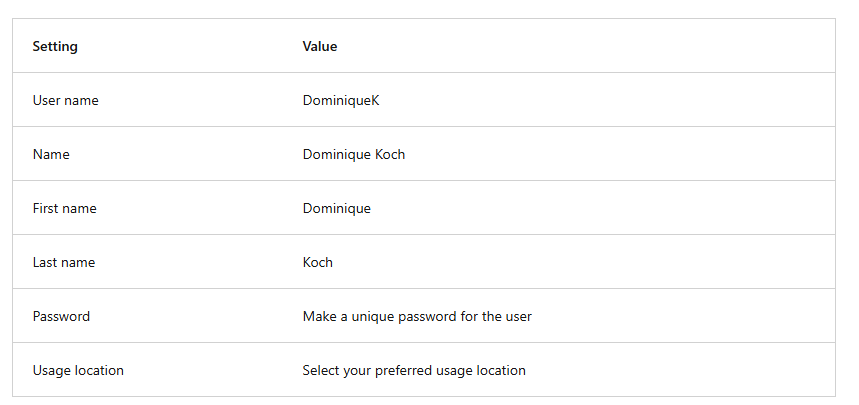
Task: Click the word Select in the bottom row
Action: click(321, 370)
